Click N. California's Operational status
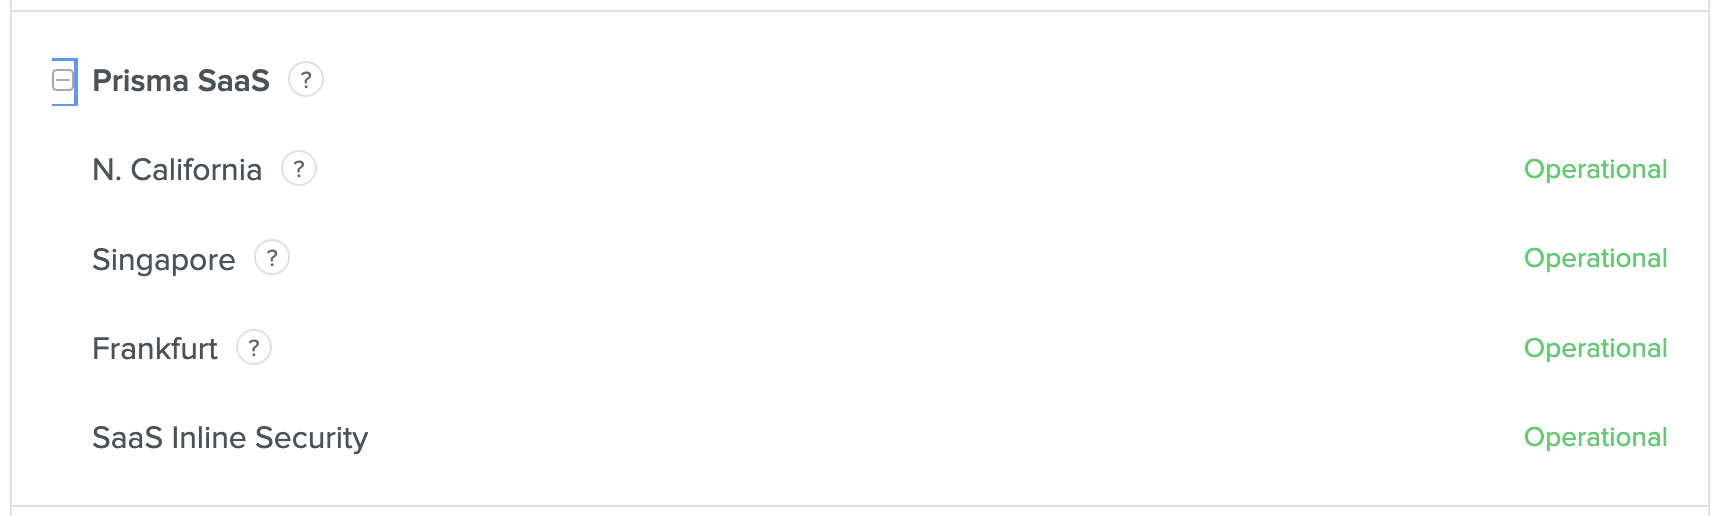Viewport: 1718px width, 516px height. [1595, 170]
